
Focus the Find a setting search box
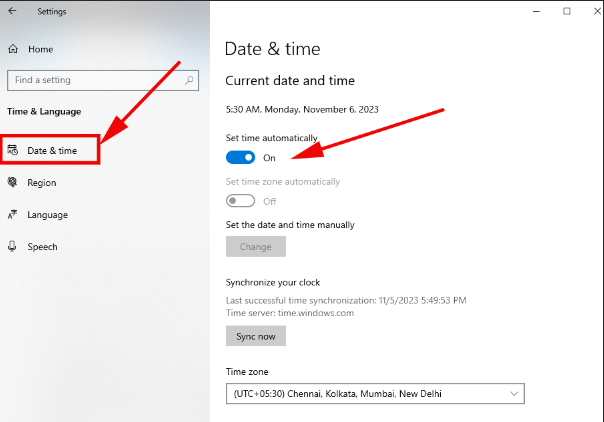(x=103, y=80)
